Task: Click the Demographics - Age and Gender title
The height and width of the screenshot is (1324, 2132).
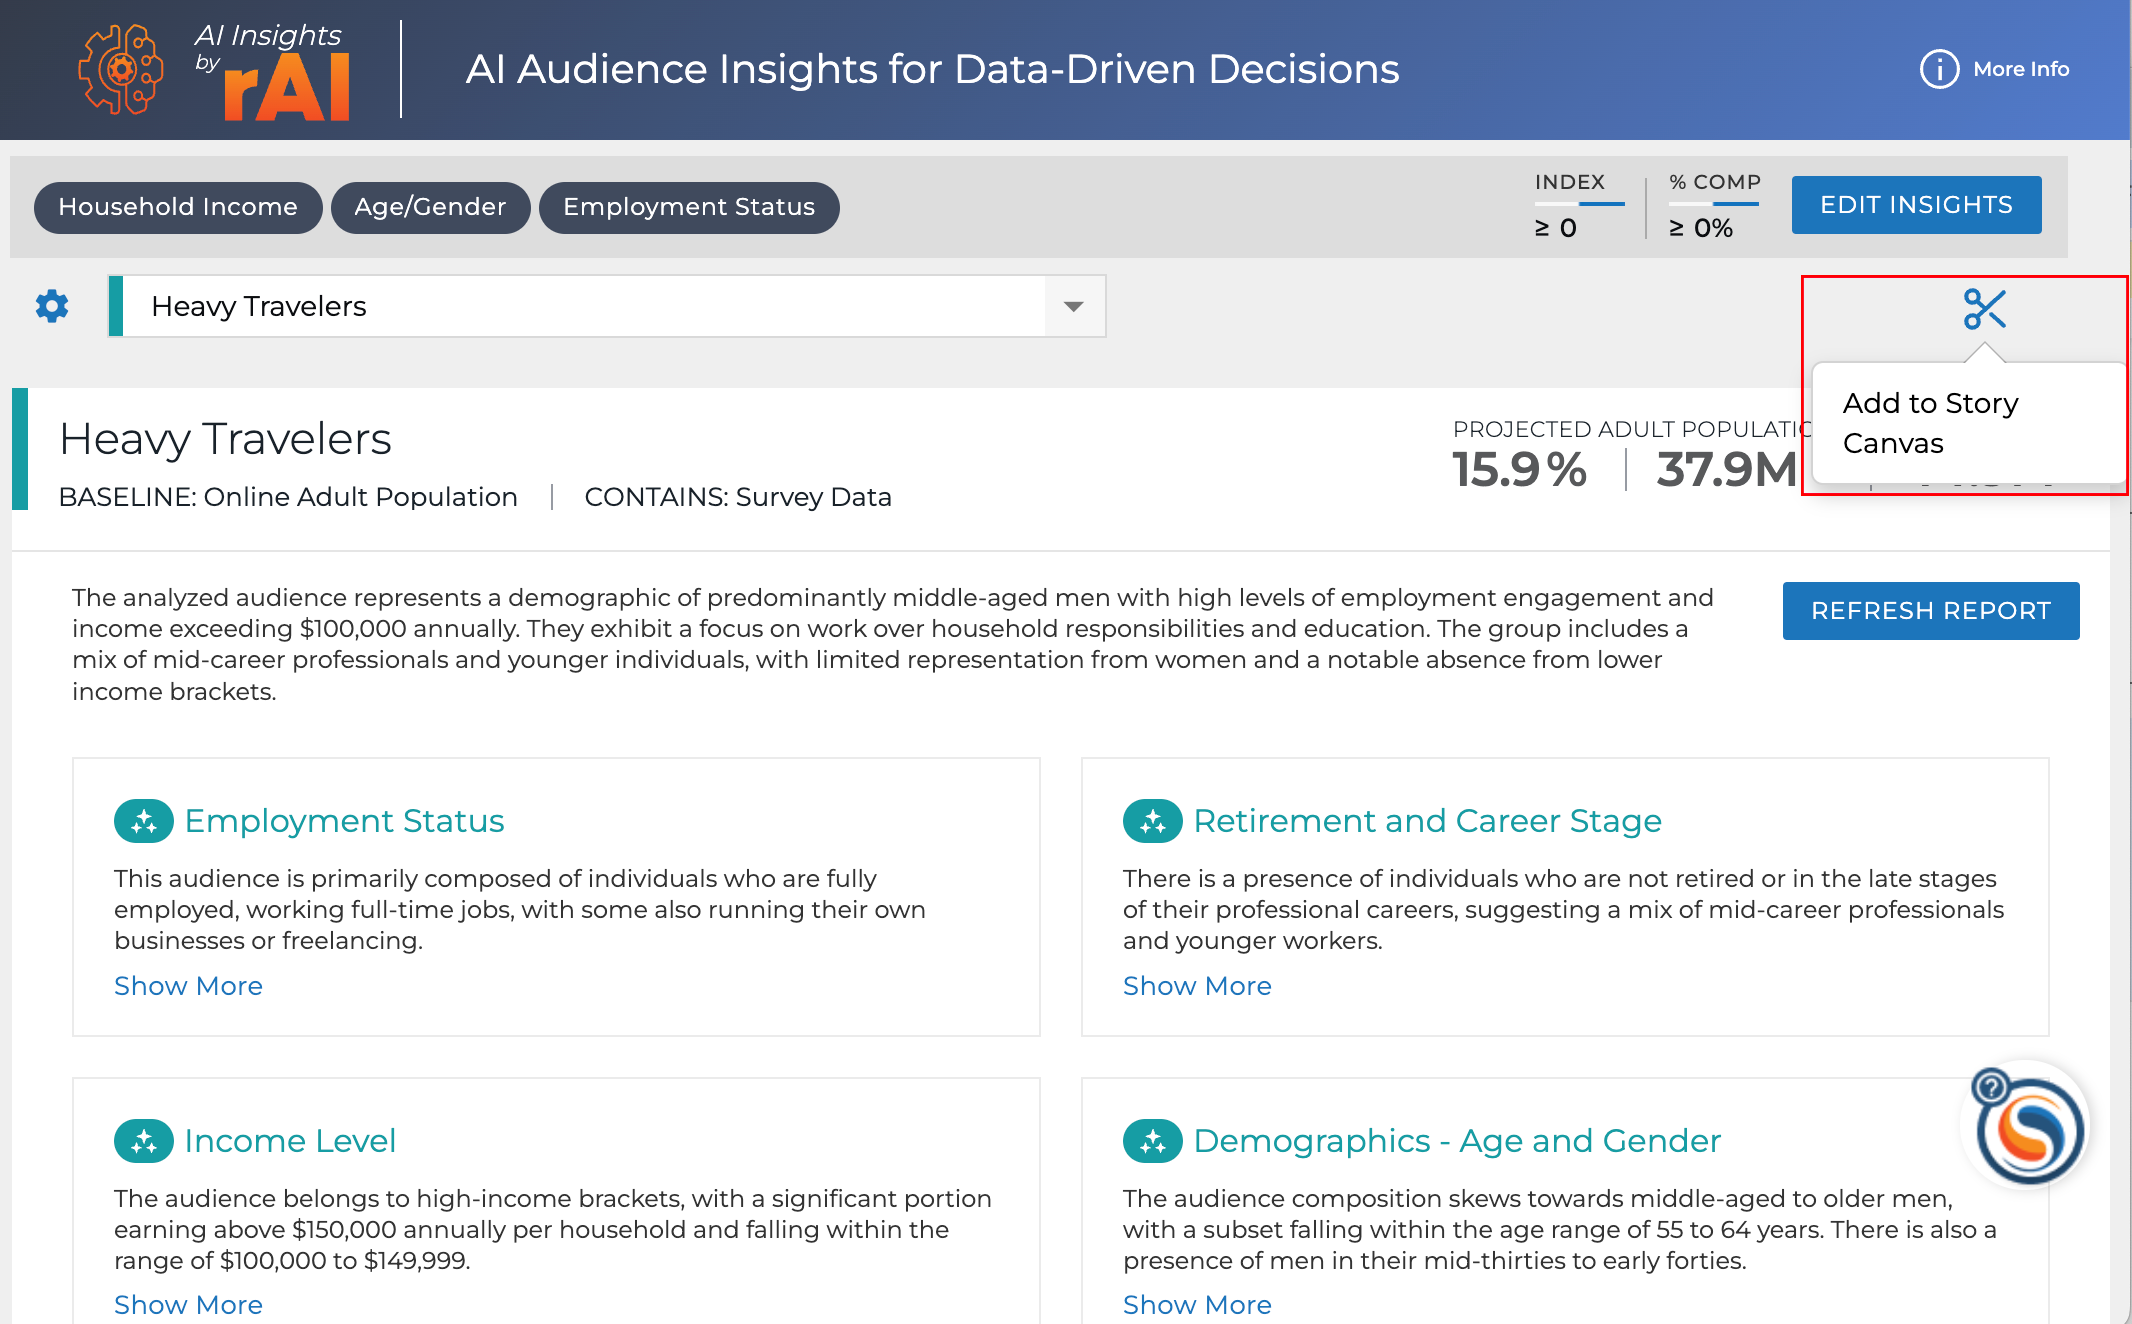Action: (1457, 1141)
